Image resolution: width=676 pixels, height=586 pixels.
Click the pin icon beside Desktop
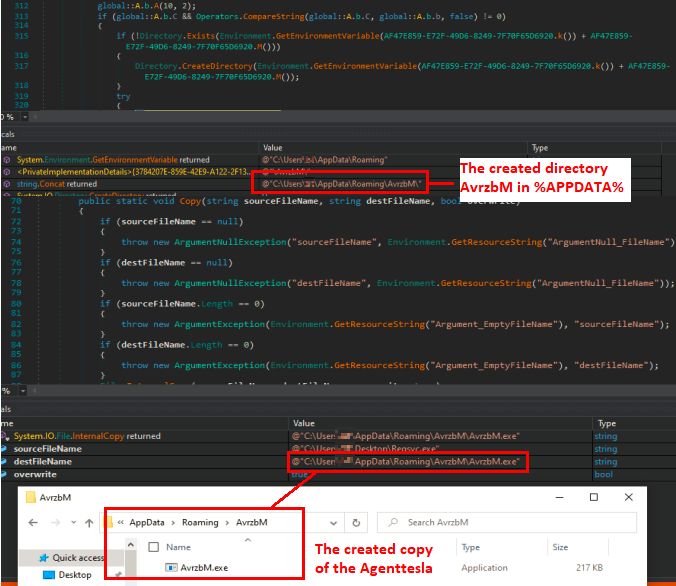tap(118, 574)
